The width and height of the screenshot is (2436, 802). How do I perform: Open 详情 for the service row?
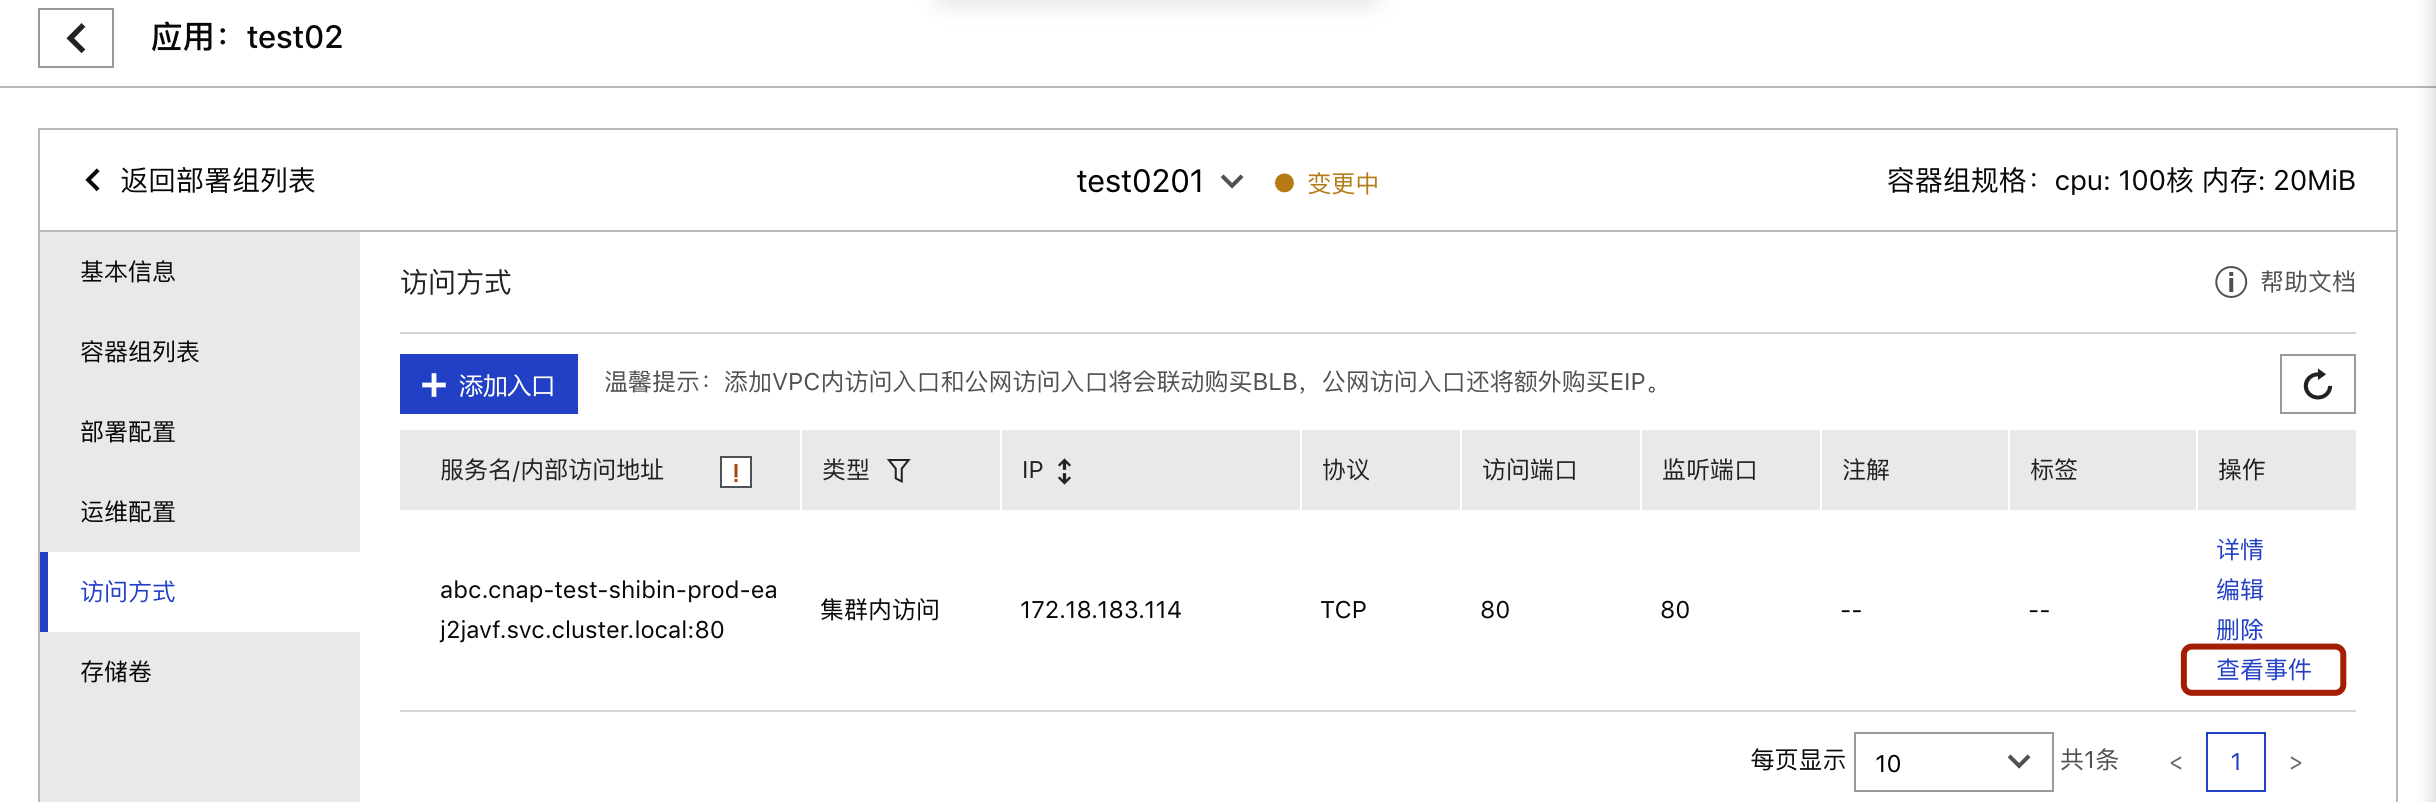2239,549
